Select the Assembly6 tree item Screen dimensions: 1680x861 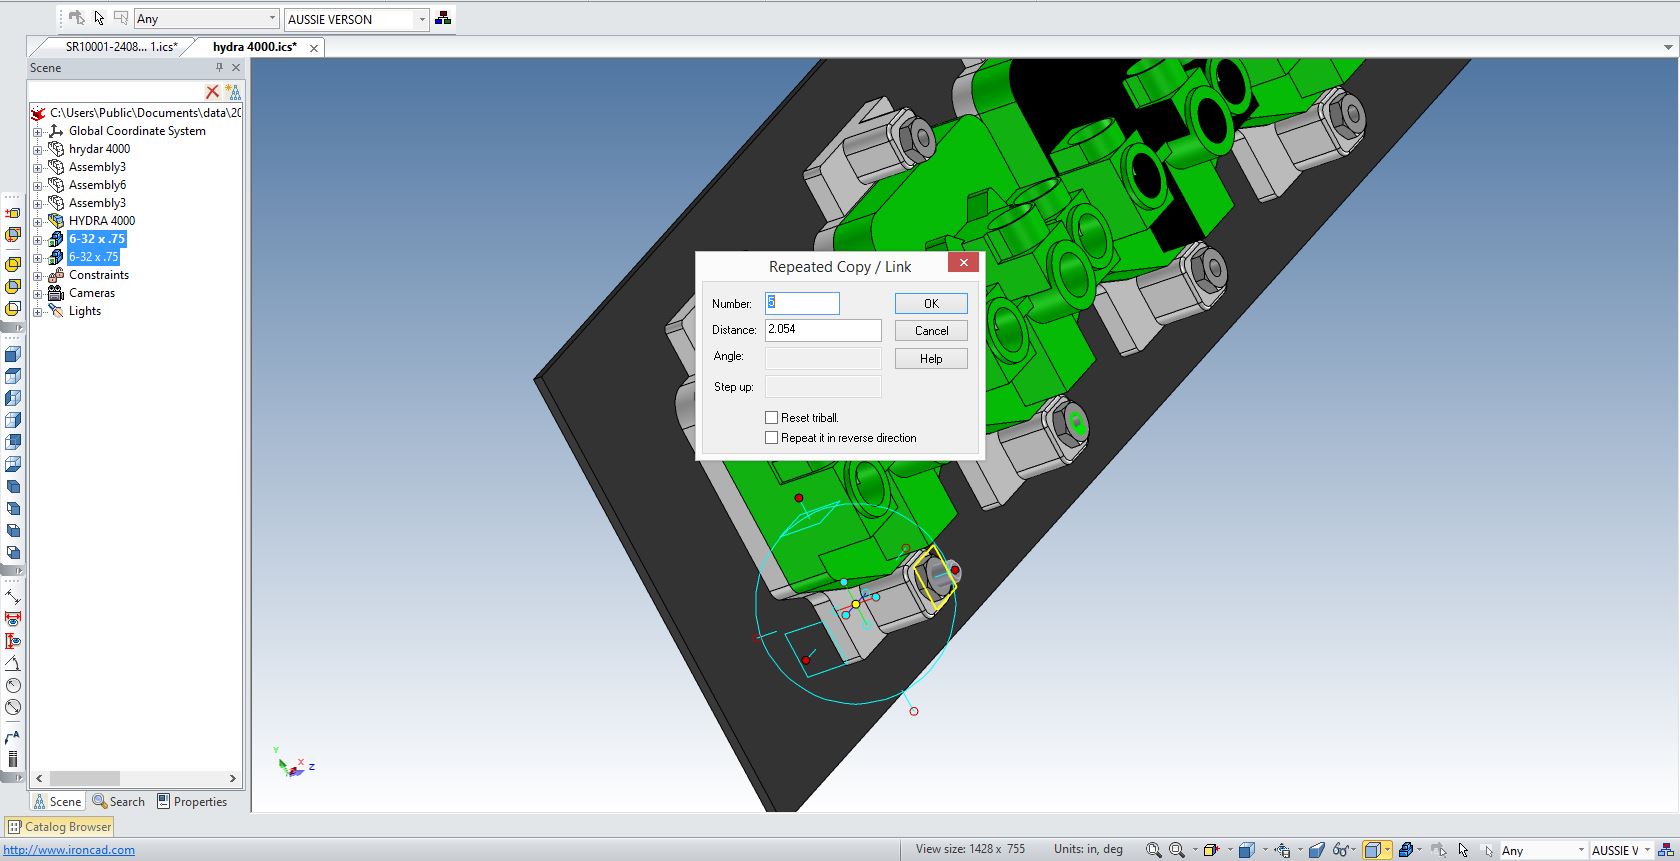(x=97, y=185)
